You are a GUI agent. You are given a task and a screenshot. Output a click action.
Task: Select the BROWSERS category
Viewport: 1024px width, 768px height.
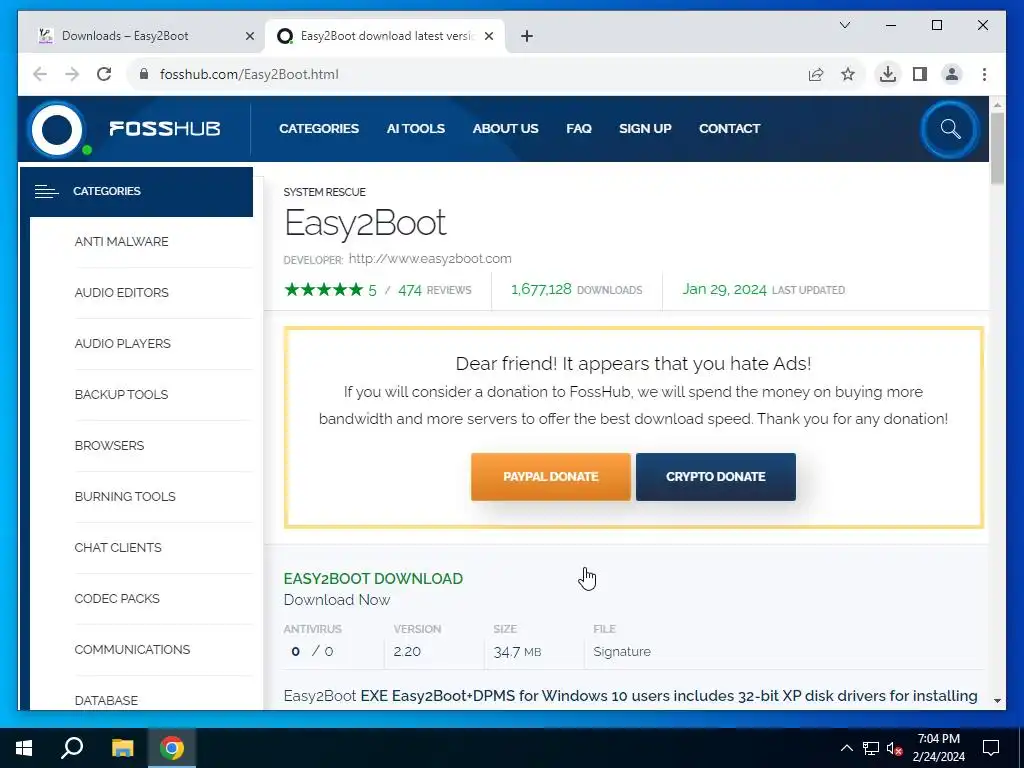[109, 445]
